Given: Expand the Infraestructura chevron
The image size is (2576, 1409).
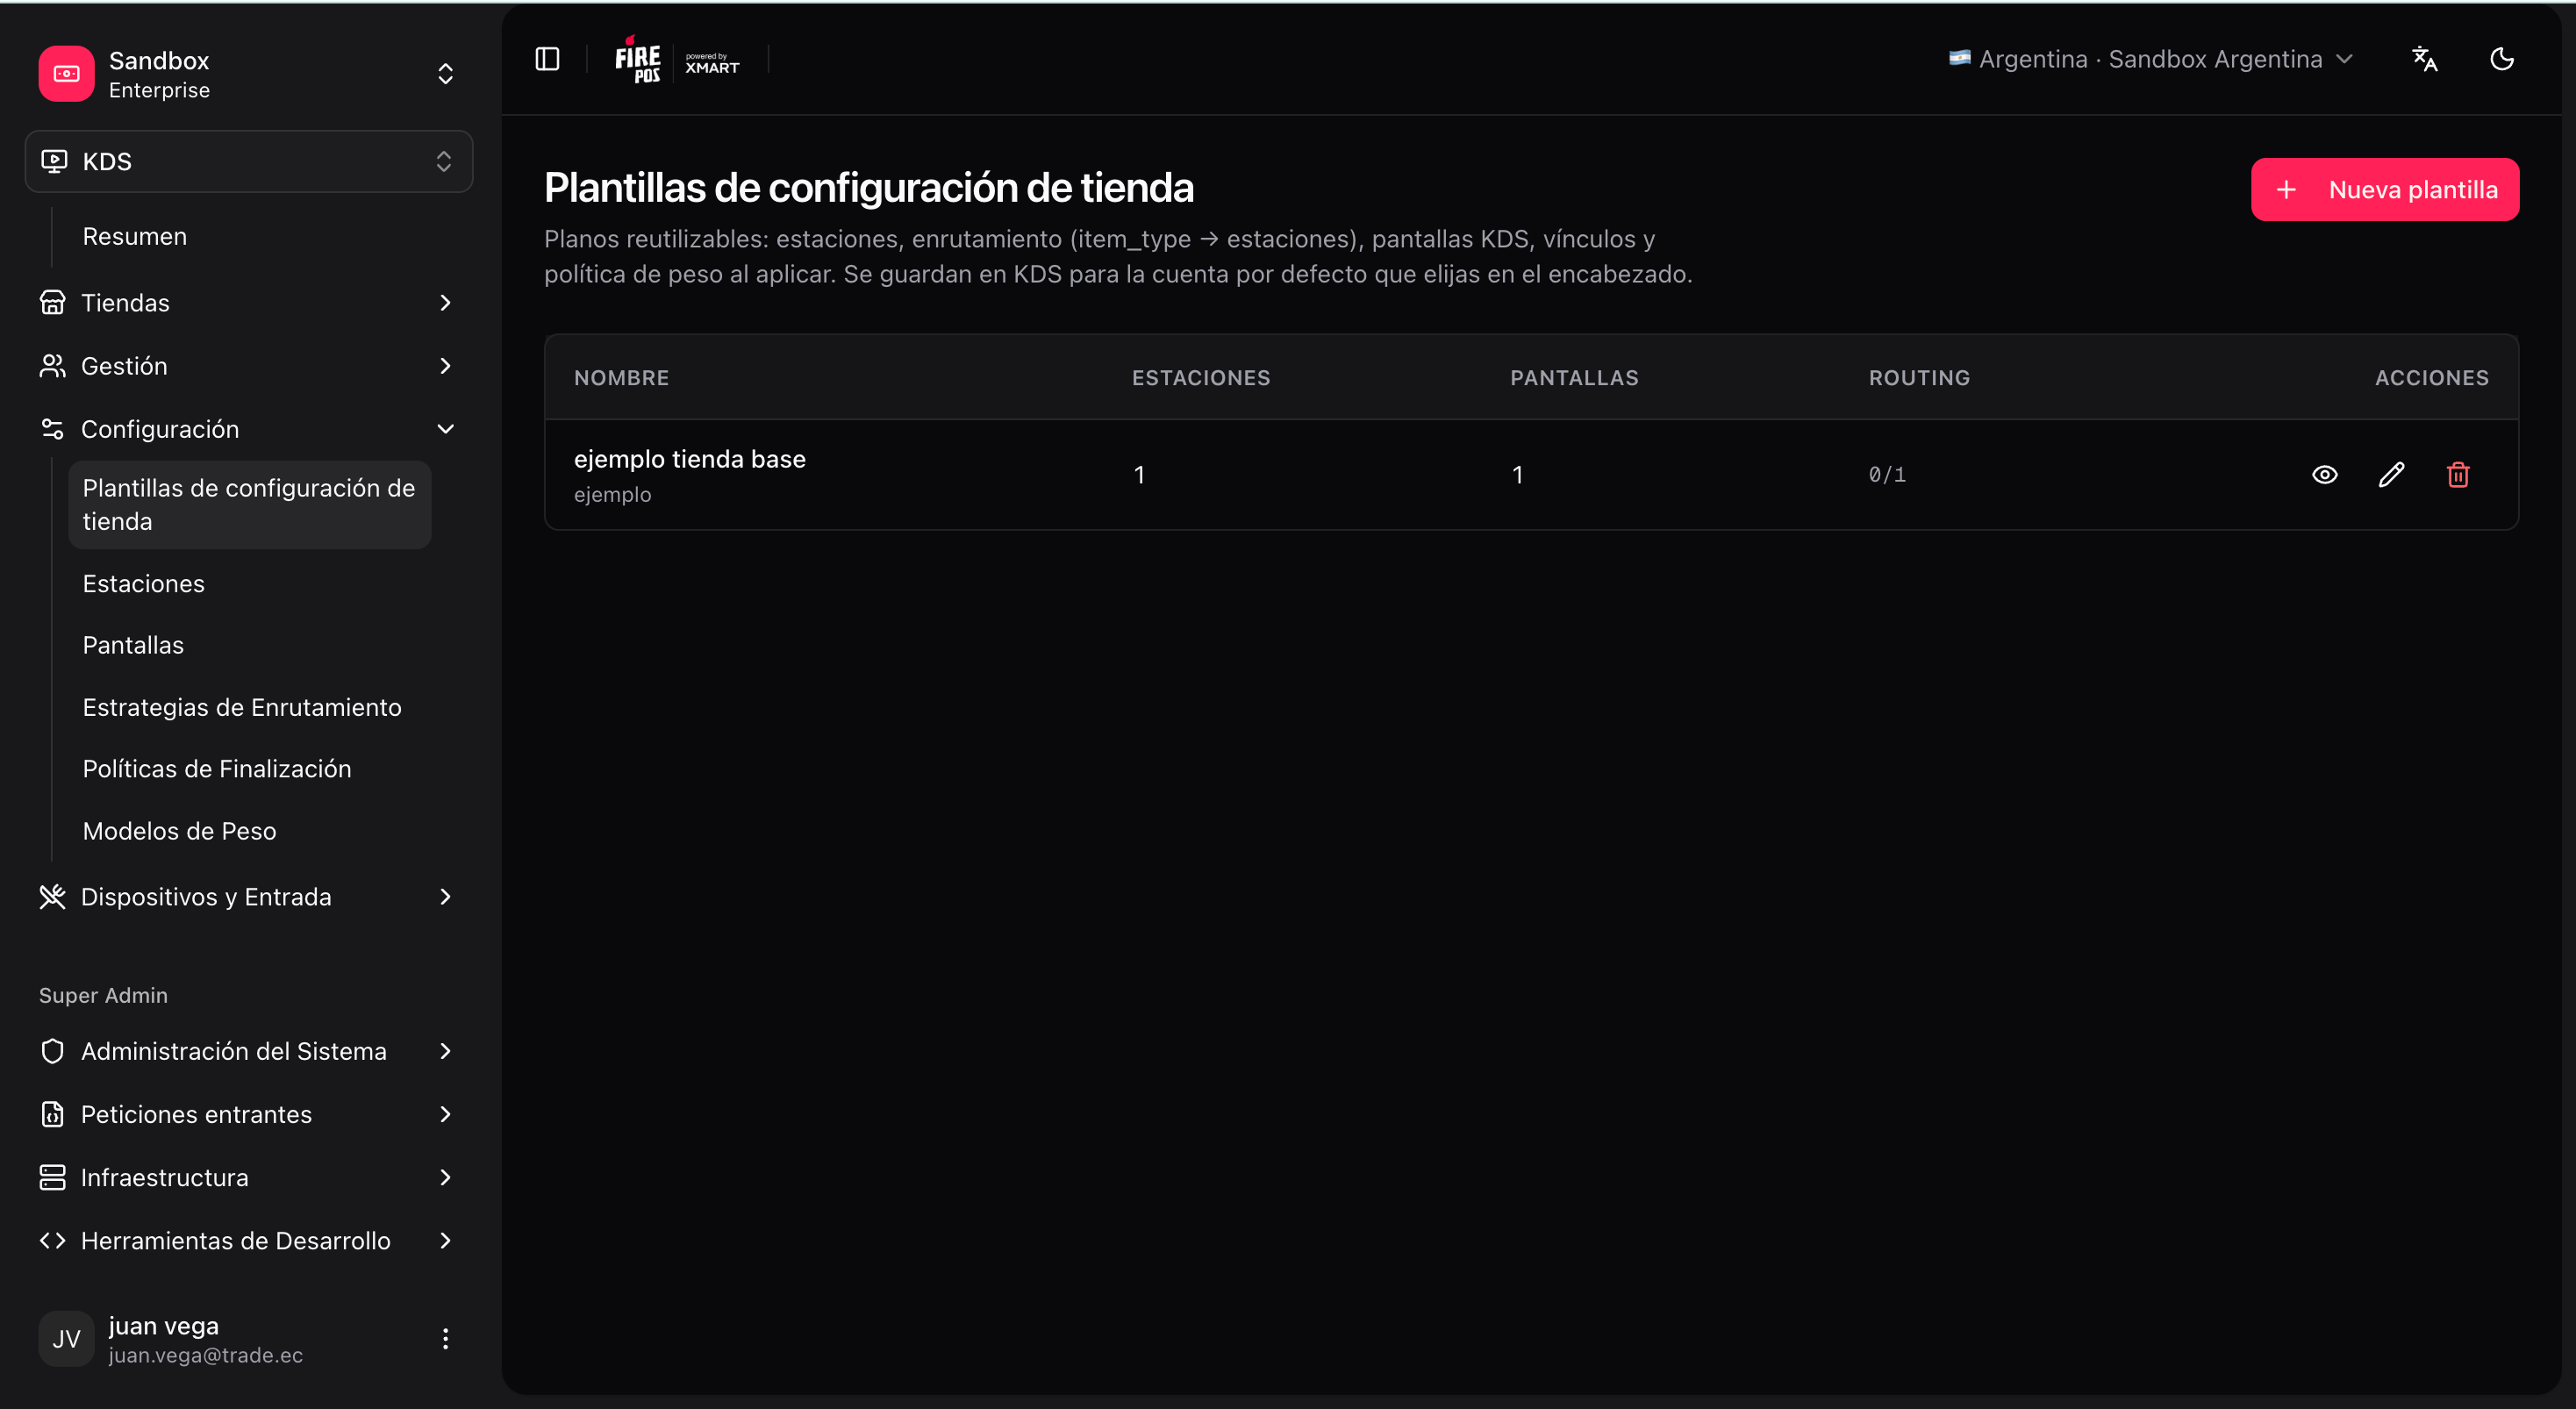Looking at the screenshot, I should [x=445, y=1177].
